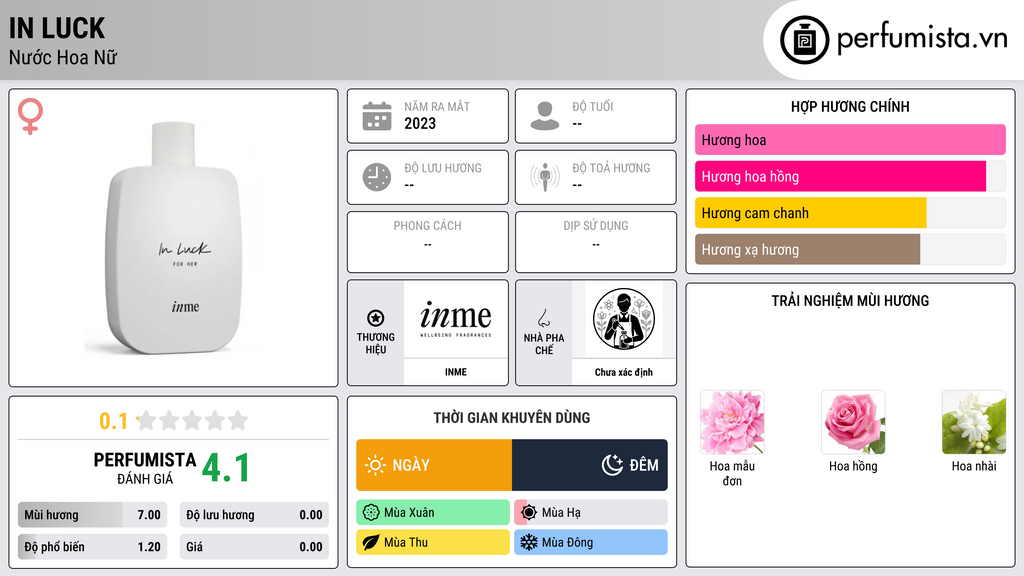Click the Hương hoa accord bar
This screenshot has width=1024, height=576.
coord(850,140)
